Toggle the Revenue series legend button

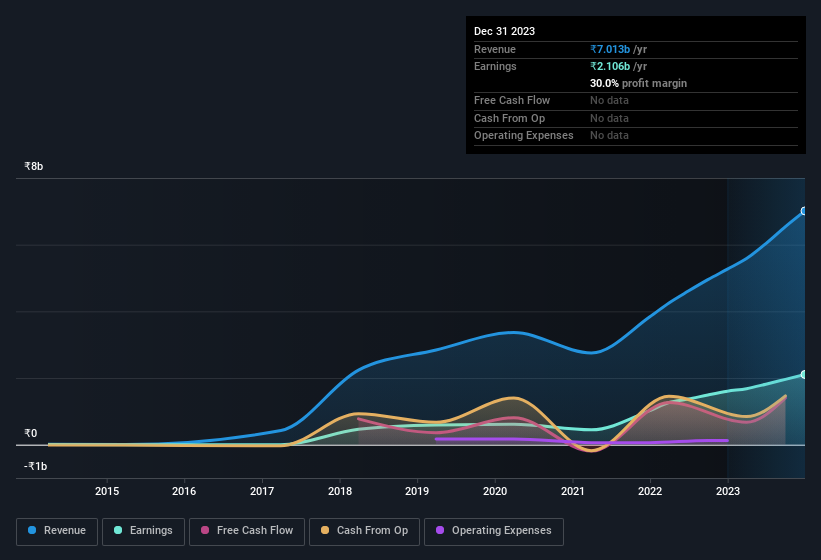click(x=57, y=531)
